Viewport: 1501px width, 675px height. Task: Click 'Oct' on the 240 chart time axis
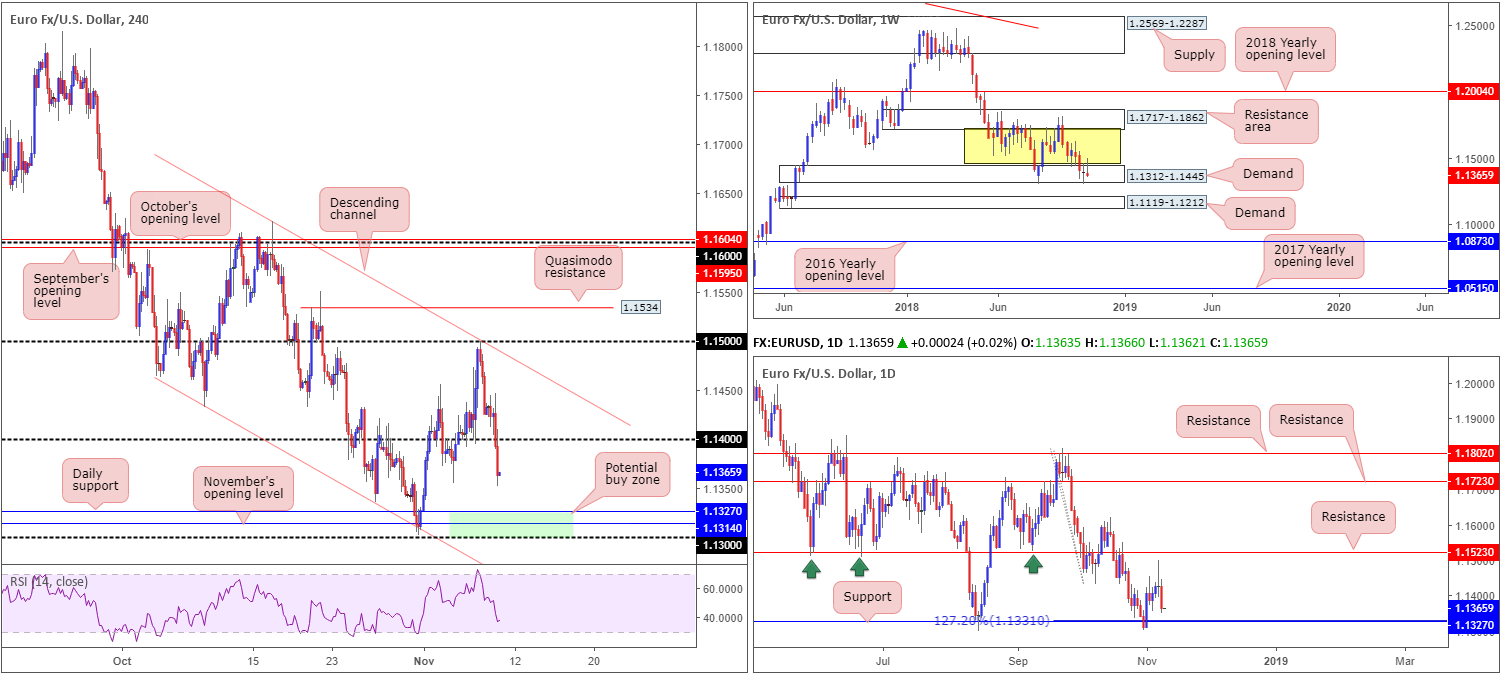[122, 661]
